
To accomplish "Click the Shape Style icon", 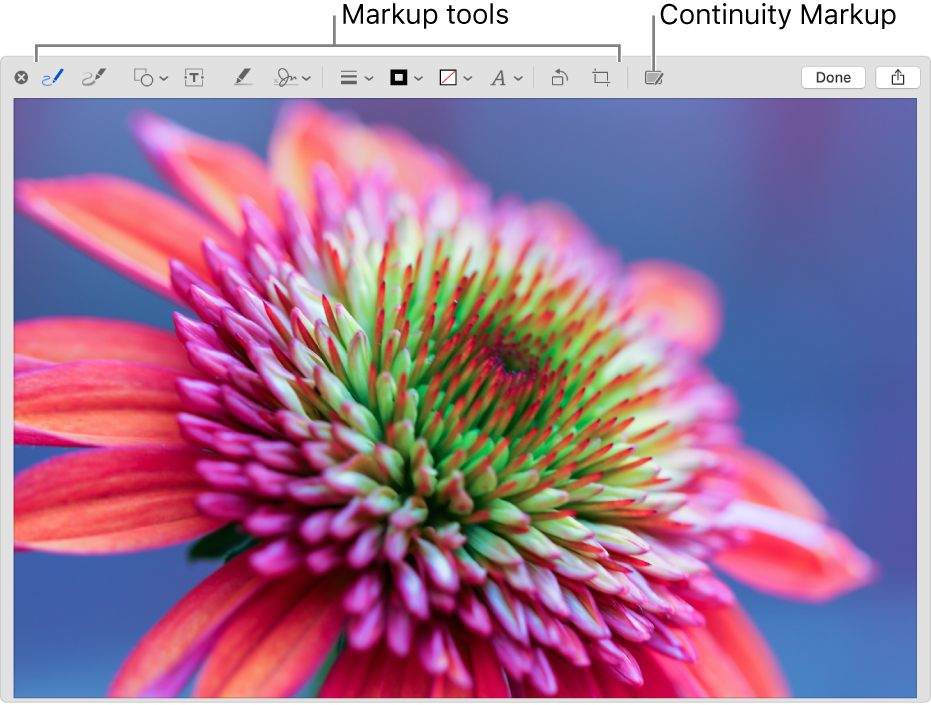I will click(349, 77).
